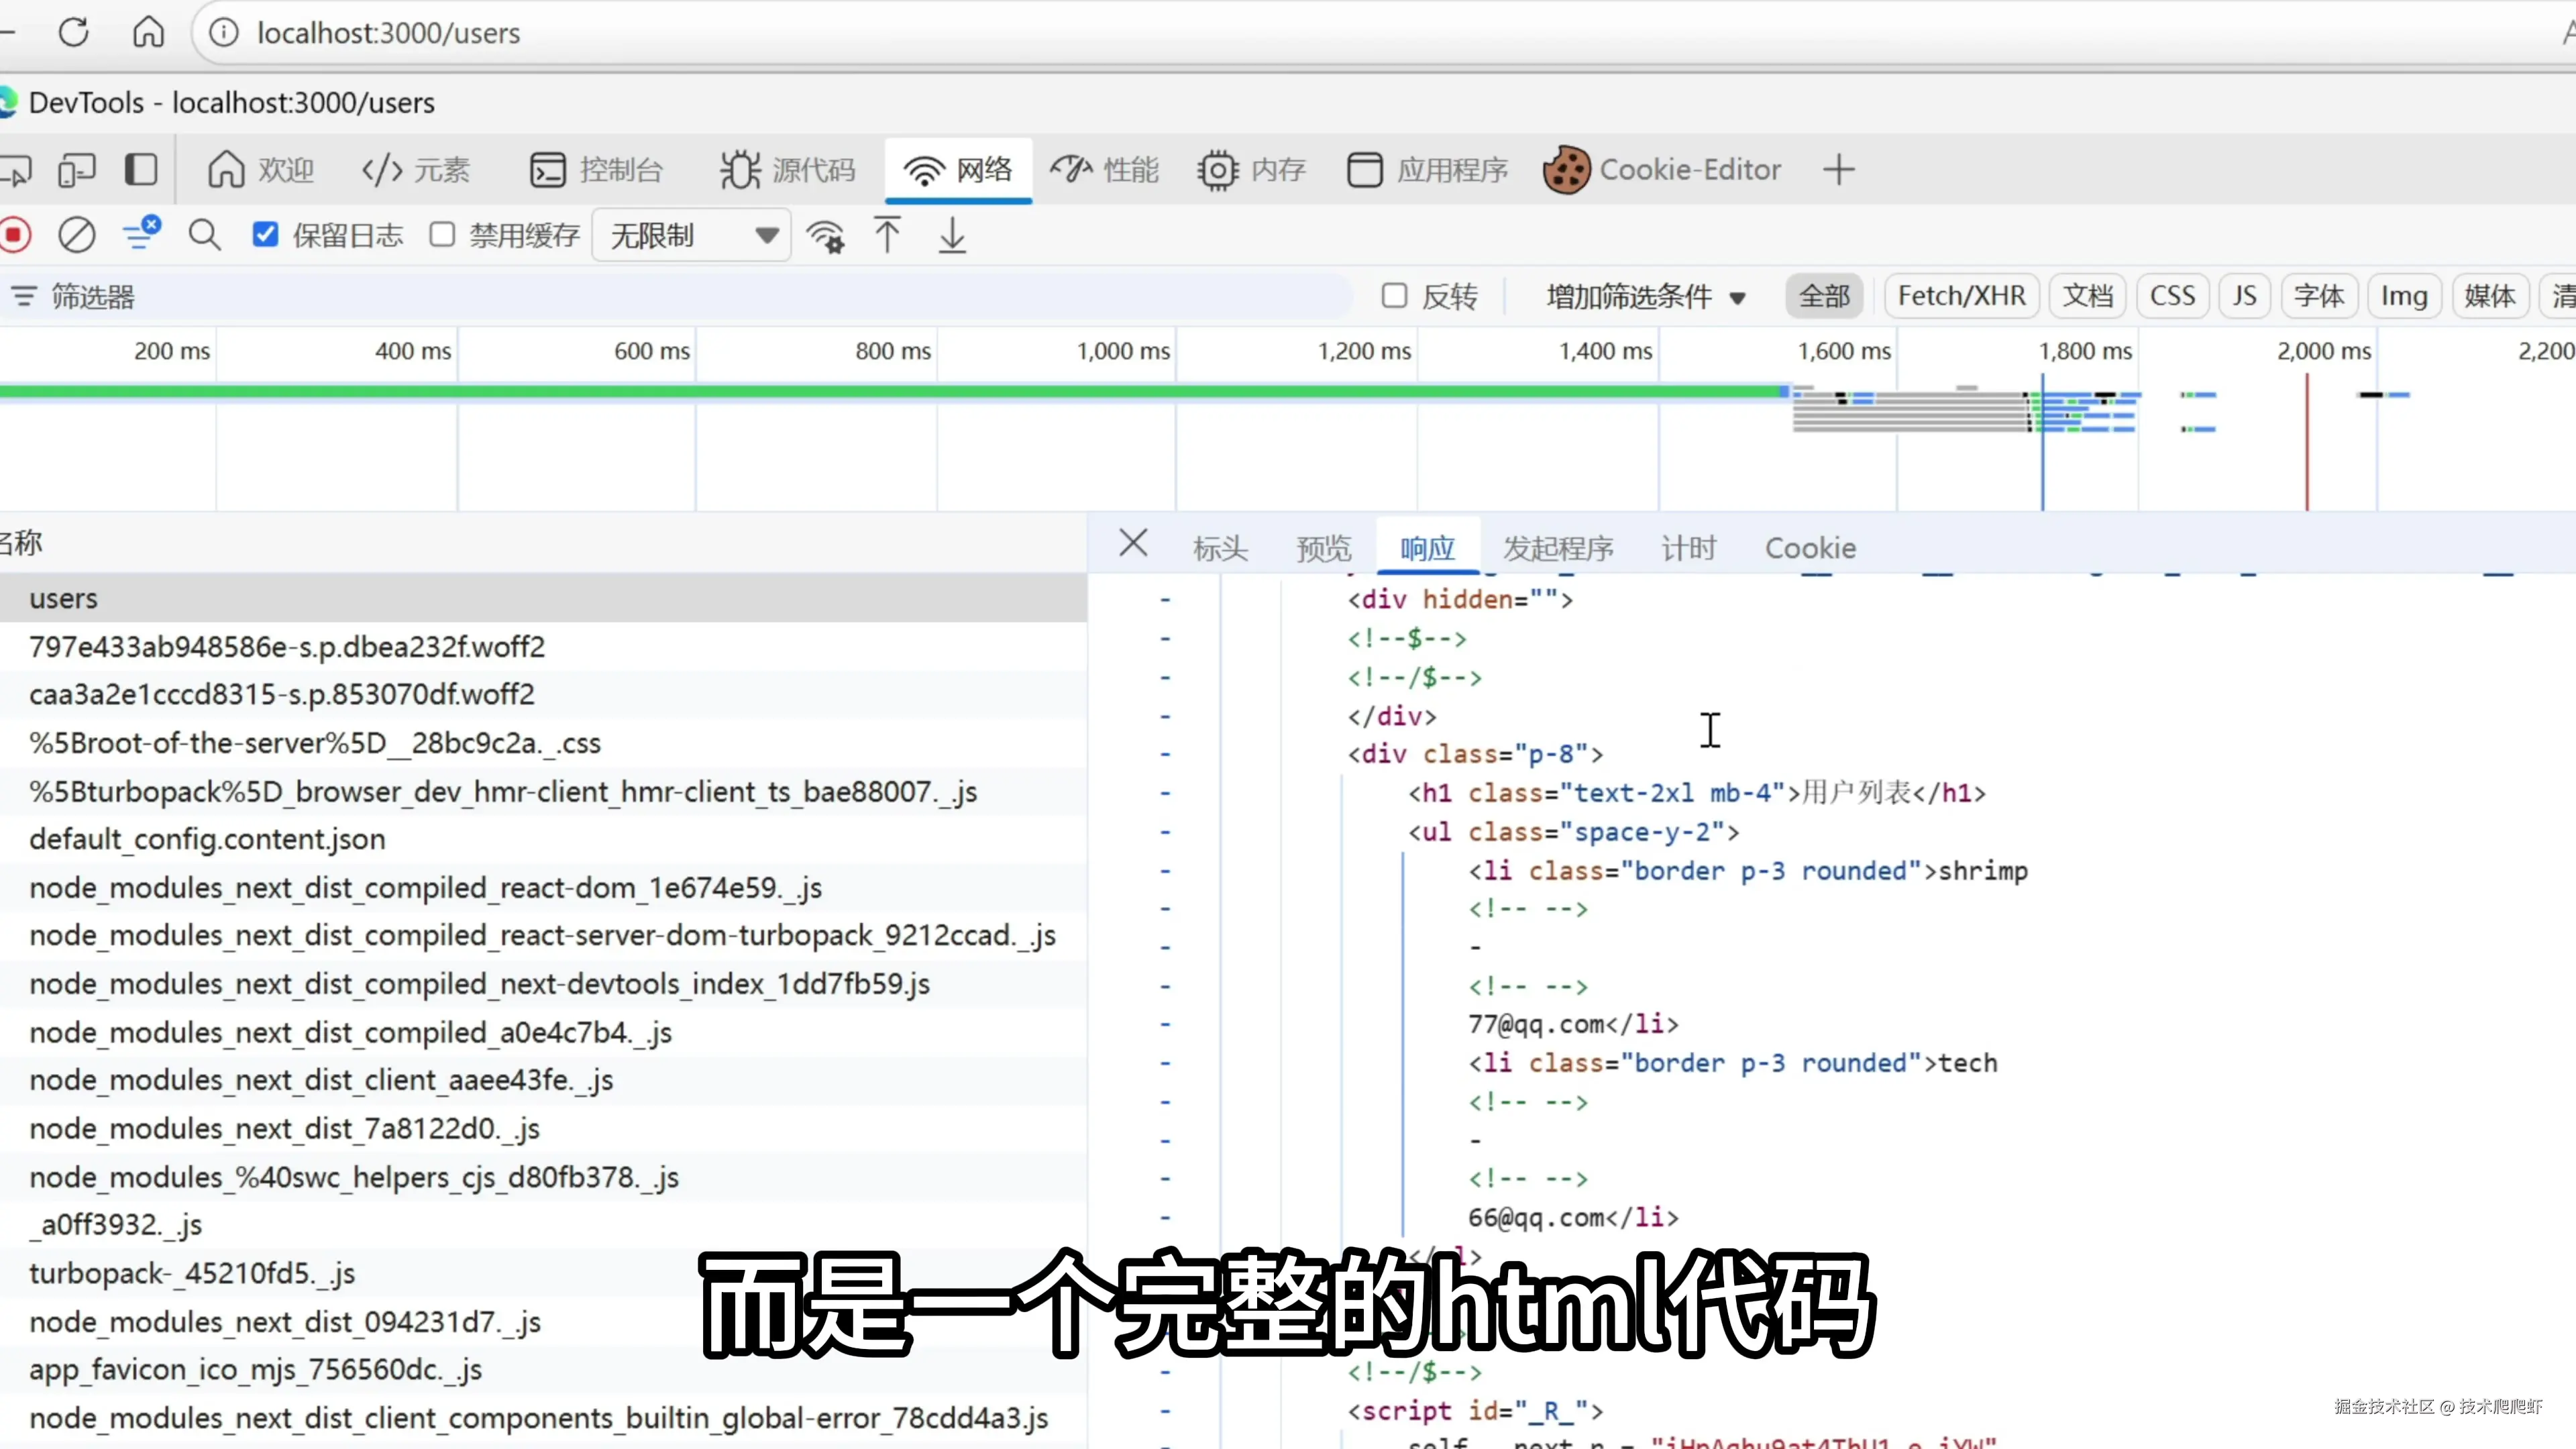Check the 反转 filter checkbox

(x=1394, y=296)
